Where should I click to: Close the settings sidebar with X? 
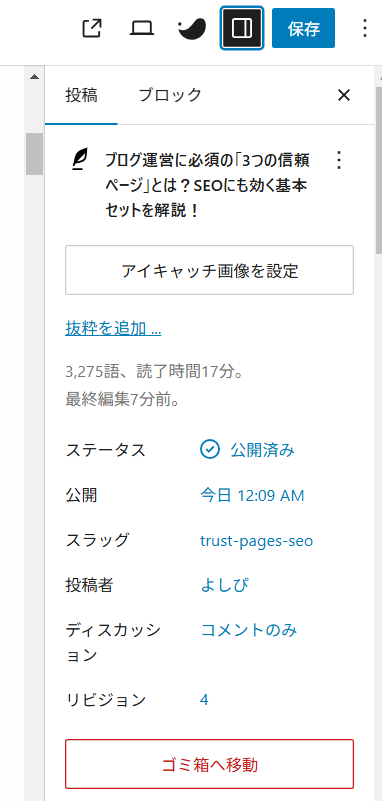tap(344, 95)
